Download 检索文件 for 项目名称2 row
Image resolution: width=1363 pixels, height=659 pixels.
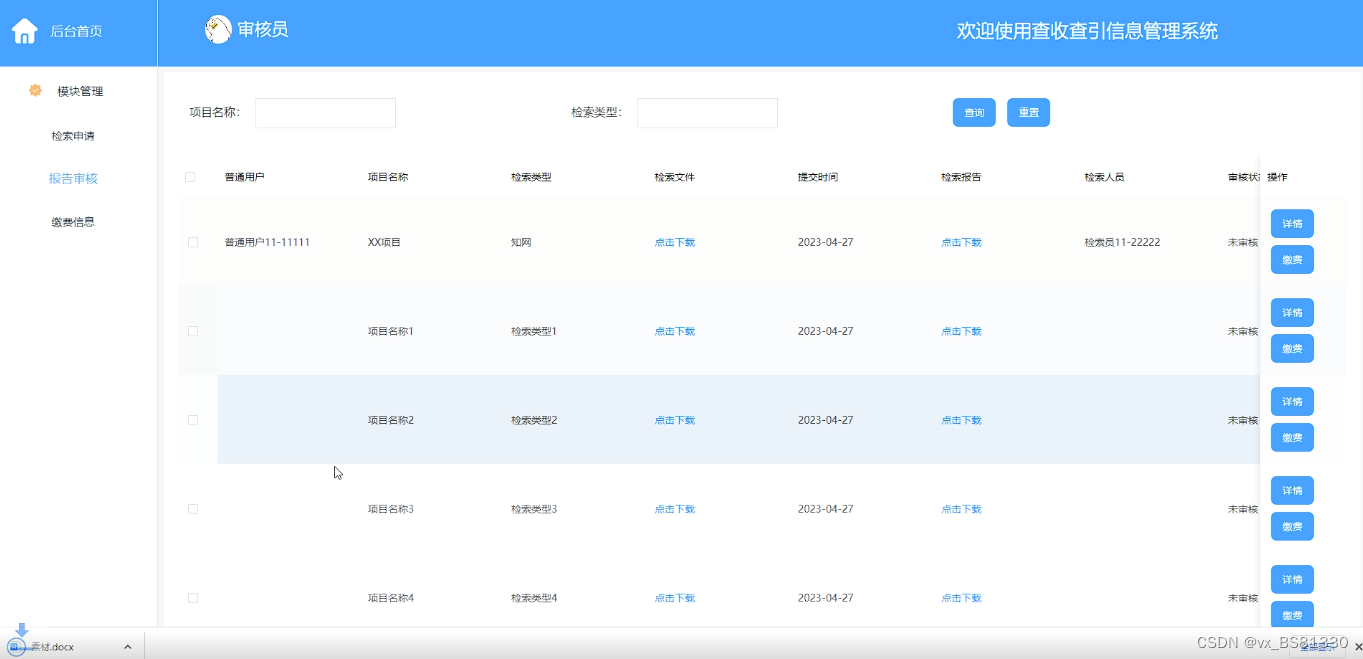[x=675, y=420]
